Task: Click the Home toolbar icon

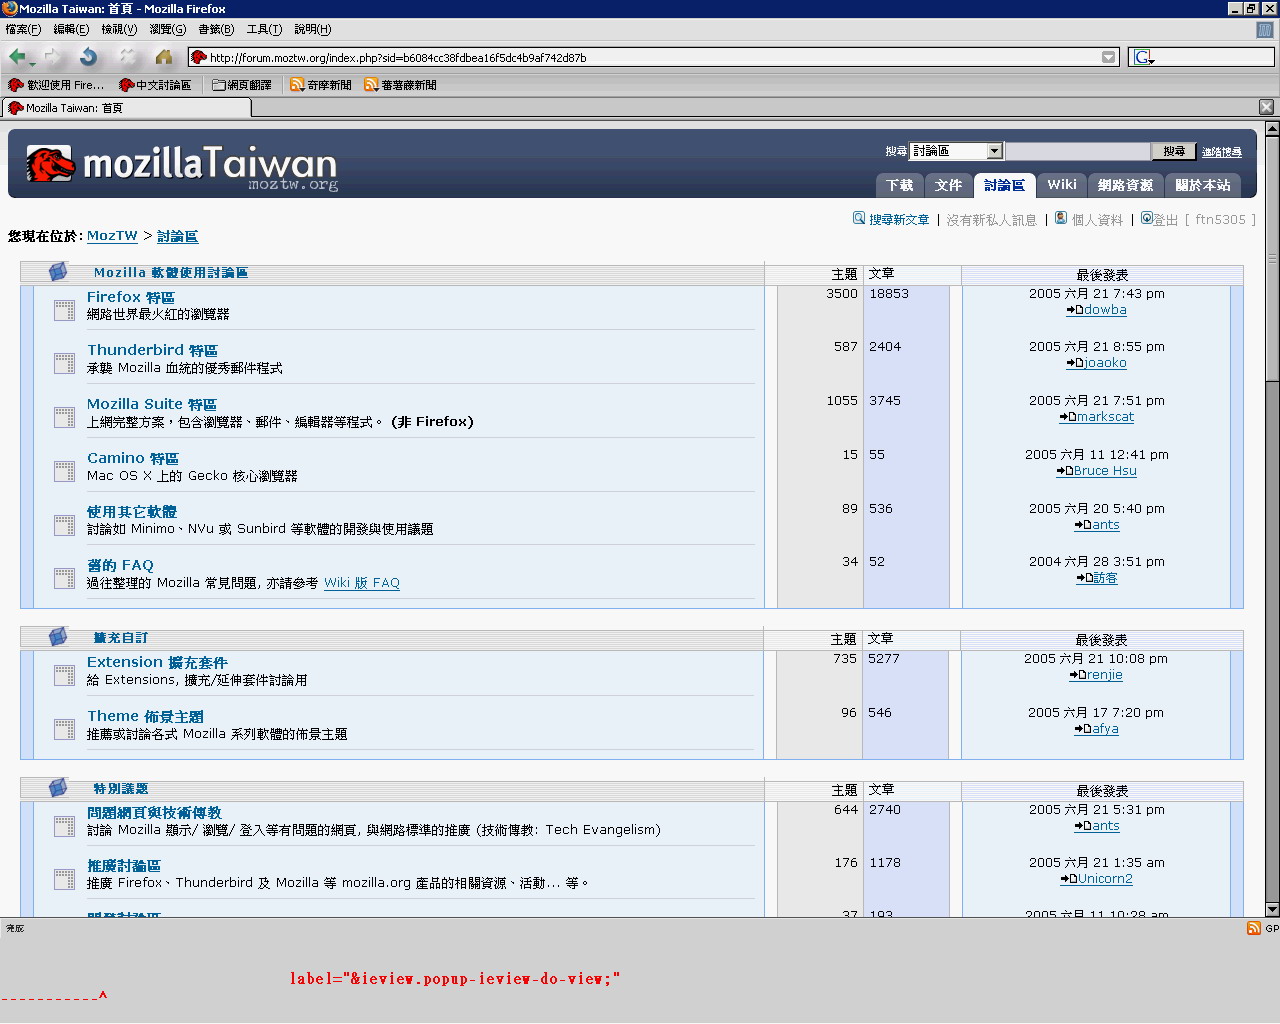Action: [164, 57]
